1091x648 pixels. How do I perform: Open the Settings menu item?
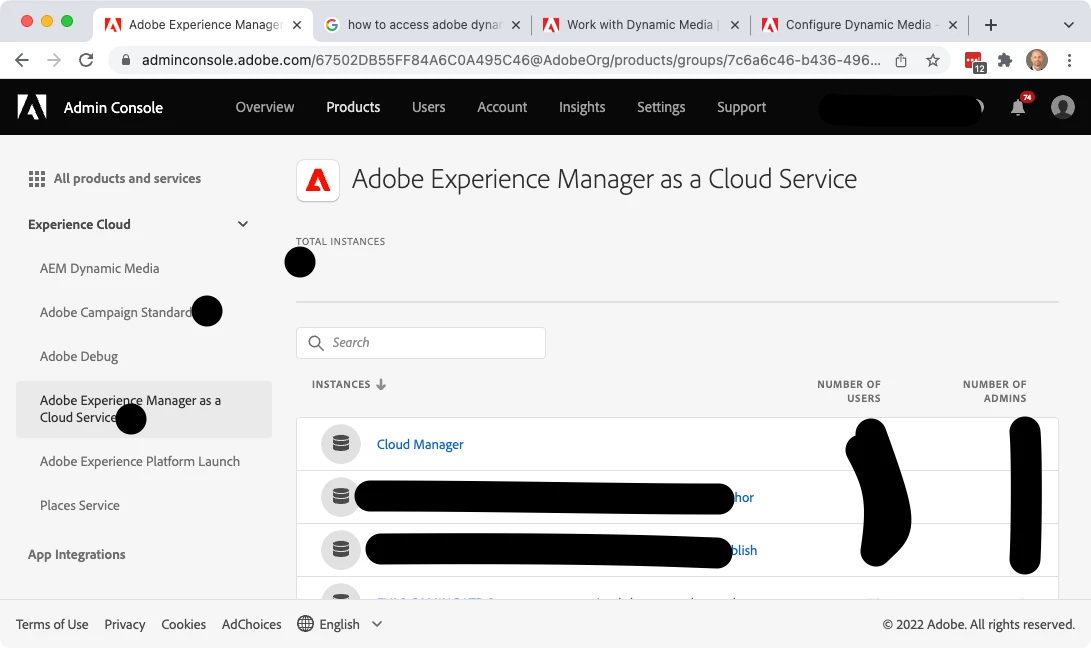point(661,107)
